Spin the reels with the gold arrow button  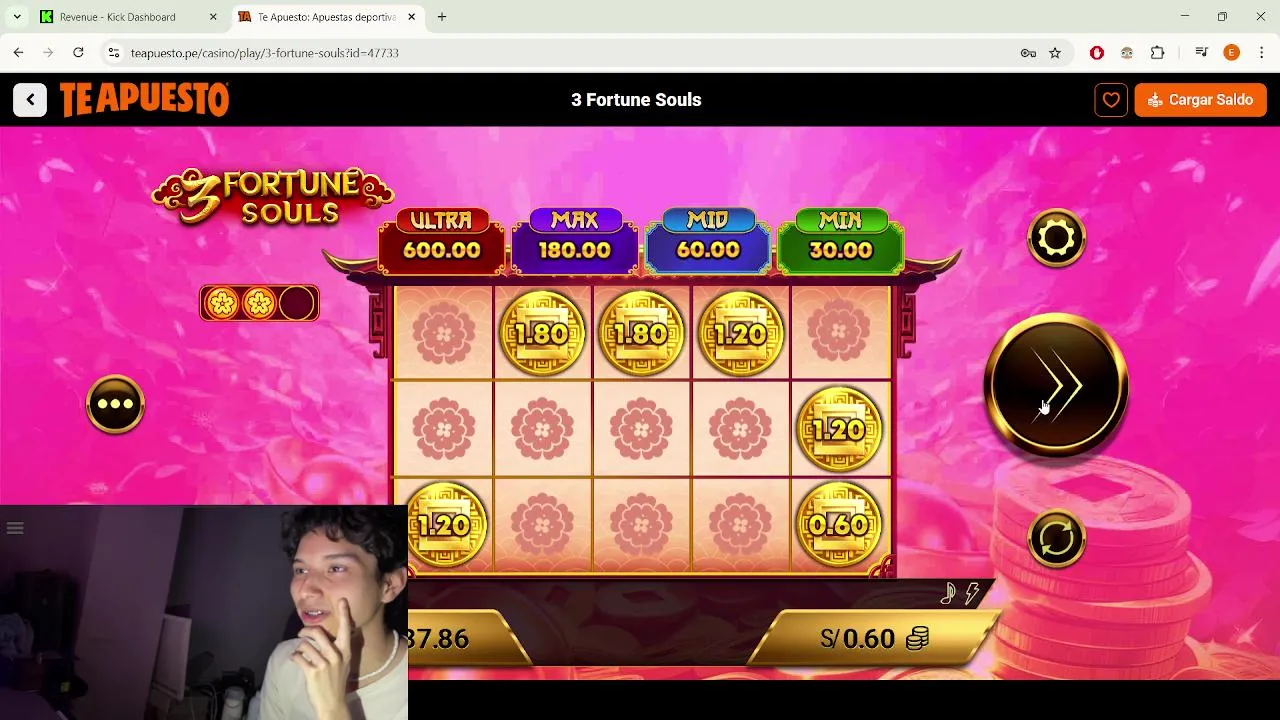click(1057, 386)
